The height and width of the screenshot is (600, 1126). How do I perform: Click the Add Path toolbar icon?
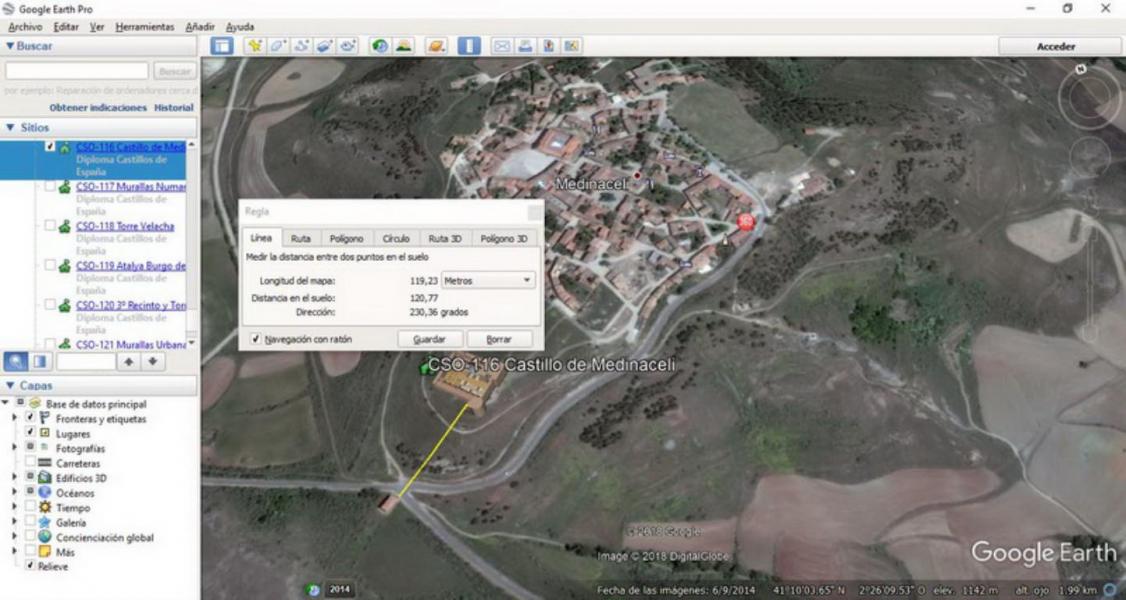tap(301, 46)
